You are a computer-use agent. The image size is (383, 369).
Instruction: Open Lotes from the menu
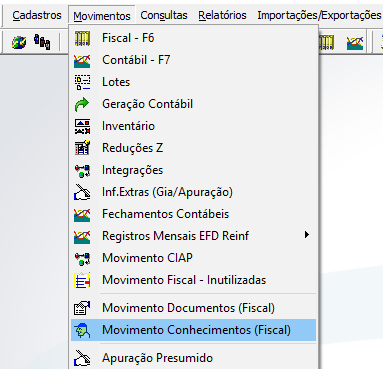pyautogui.click(x=193, y=82)
